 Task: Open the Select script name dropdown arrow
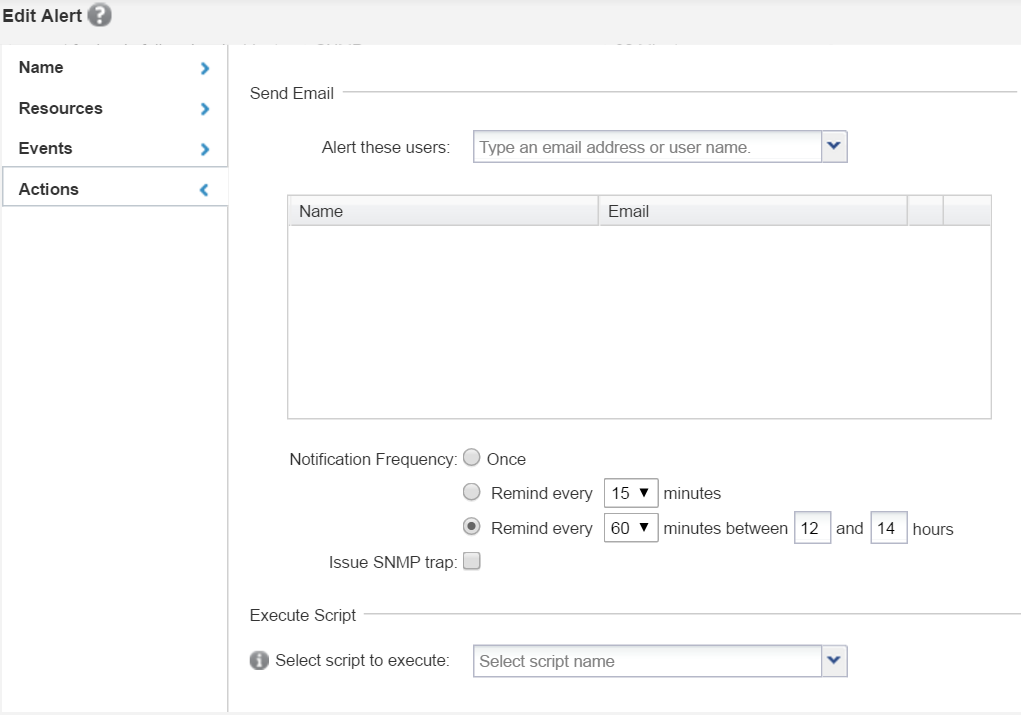click(834, 660)
